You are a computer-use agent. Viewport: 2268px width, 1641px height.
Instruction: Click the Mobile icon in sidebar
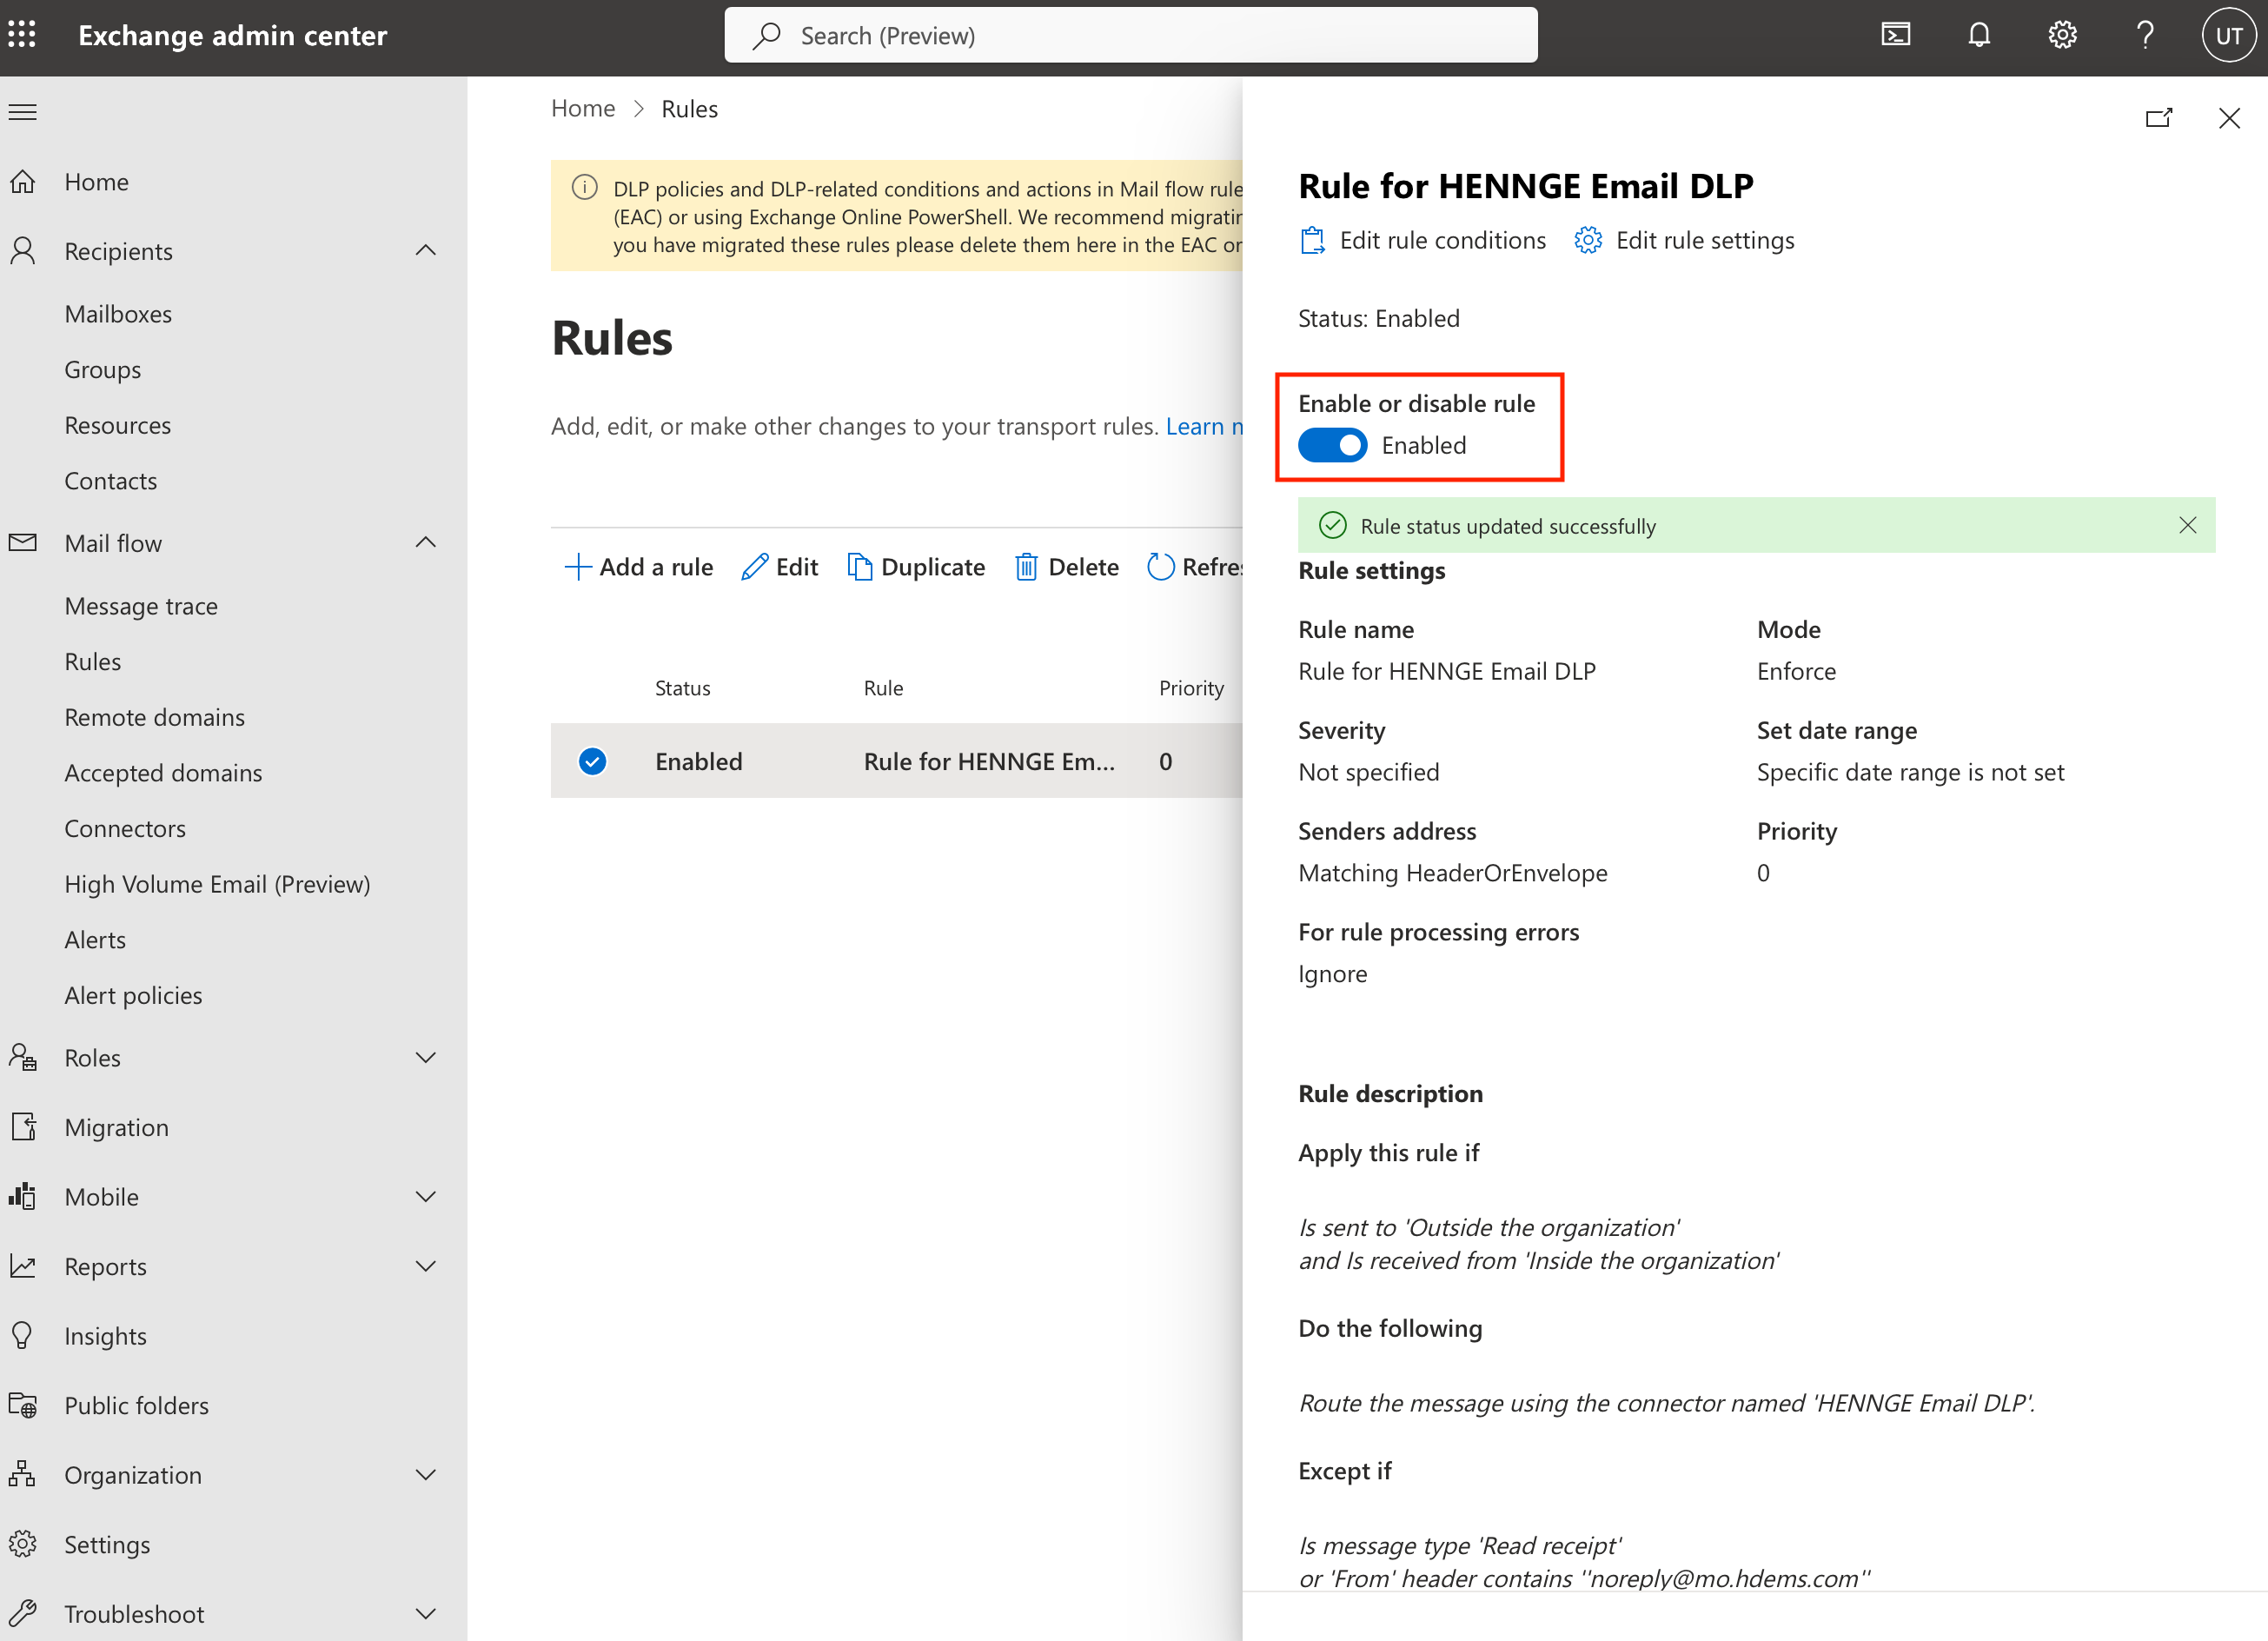(x=22, y=1196)
